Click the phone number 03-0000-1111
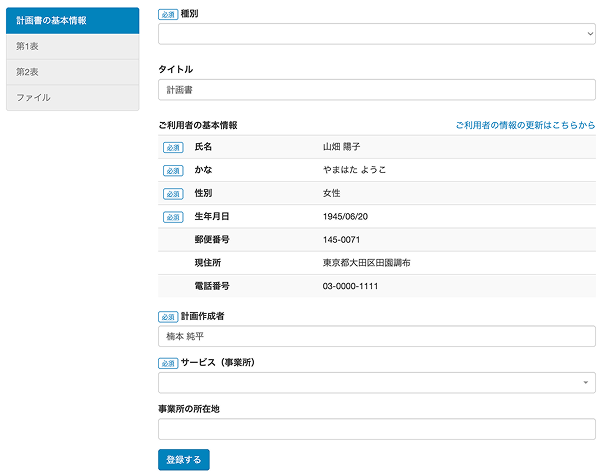The width and height of the screenshot is (600, 476). click(350, 286)
